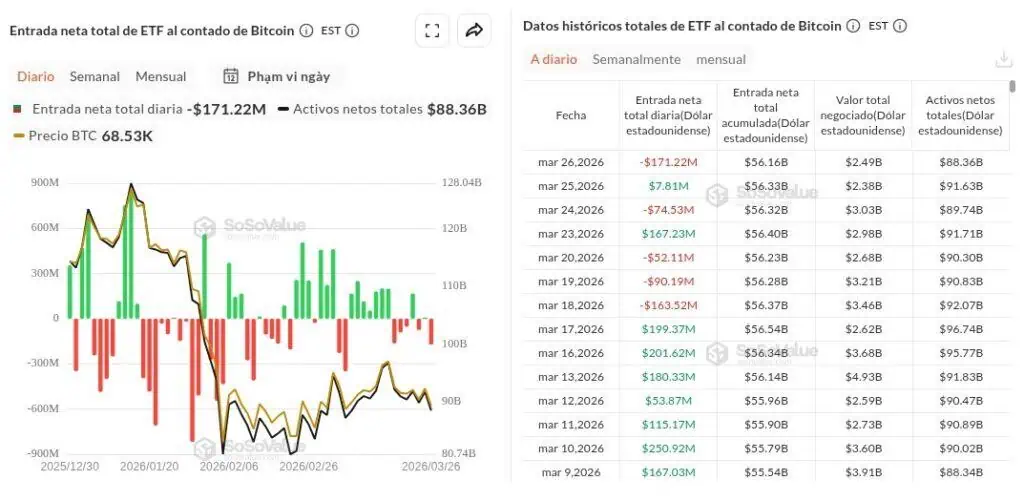The width and height of the screenshot is (1024, 501).
Task: Expand the chart to fullscreen
Action: [x=432, y=31]
